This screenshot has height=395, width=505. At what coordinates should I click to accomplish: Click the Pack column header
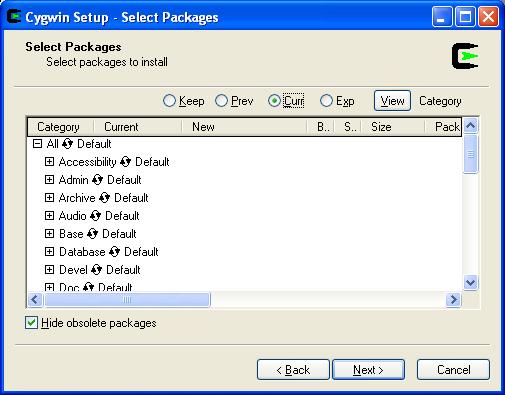[443, 127]
